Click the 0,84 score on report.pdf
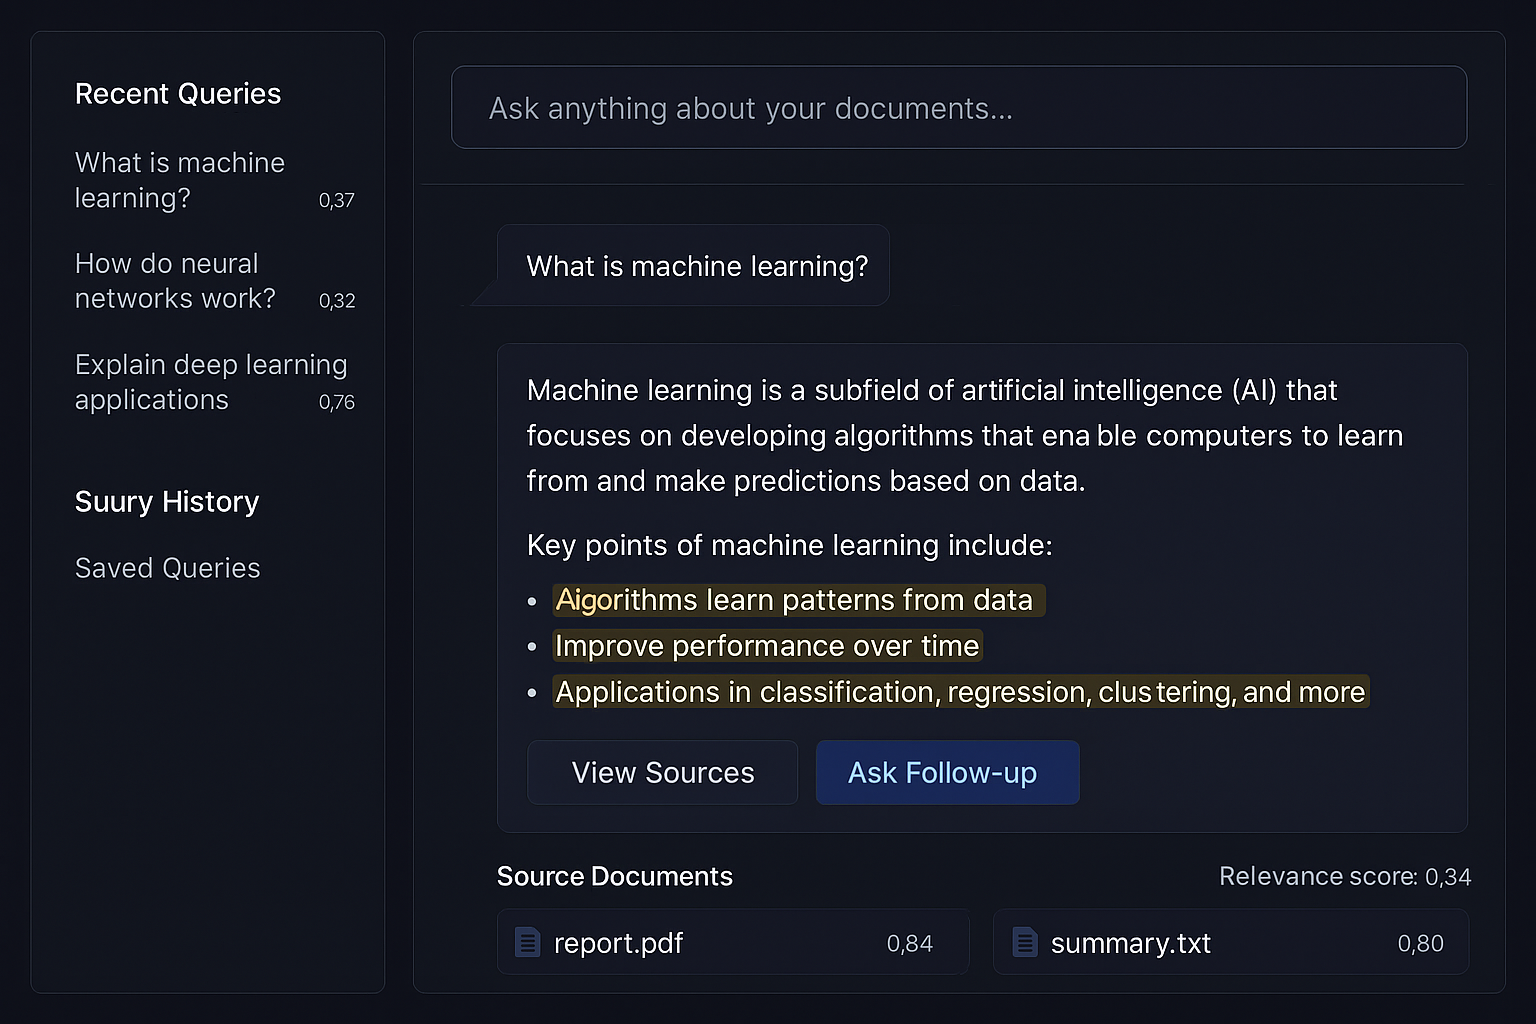1536x1024 pixels. 910,943
